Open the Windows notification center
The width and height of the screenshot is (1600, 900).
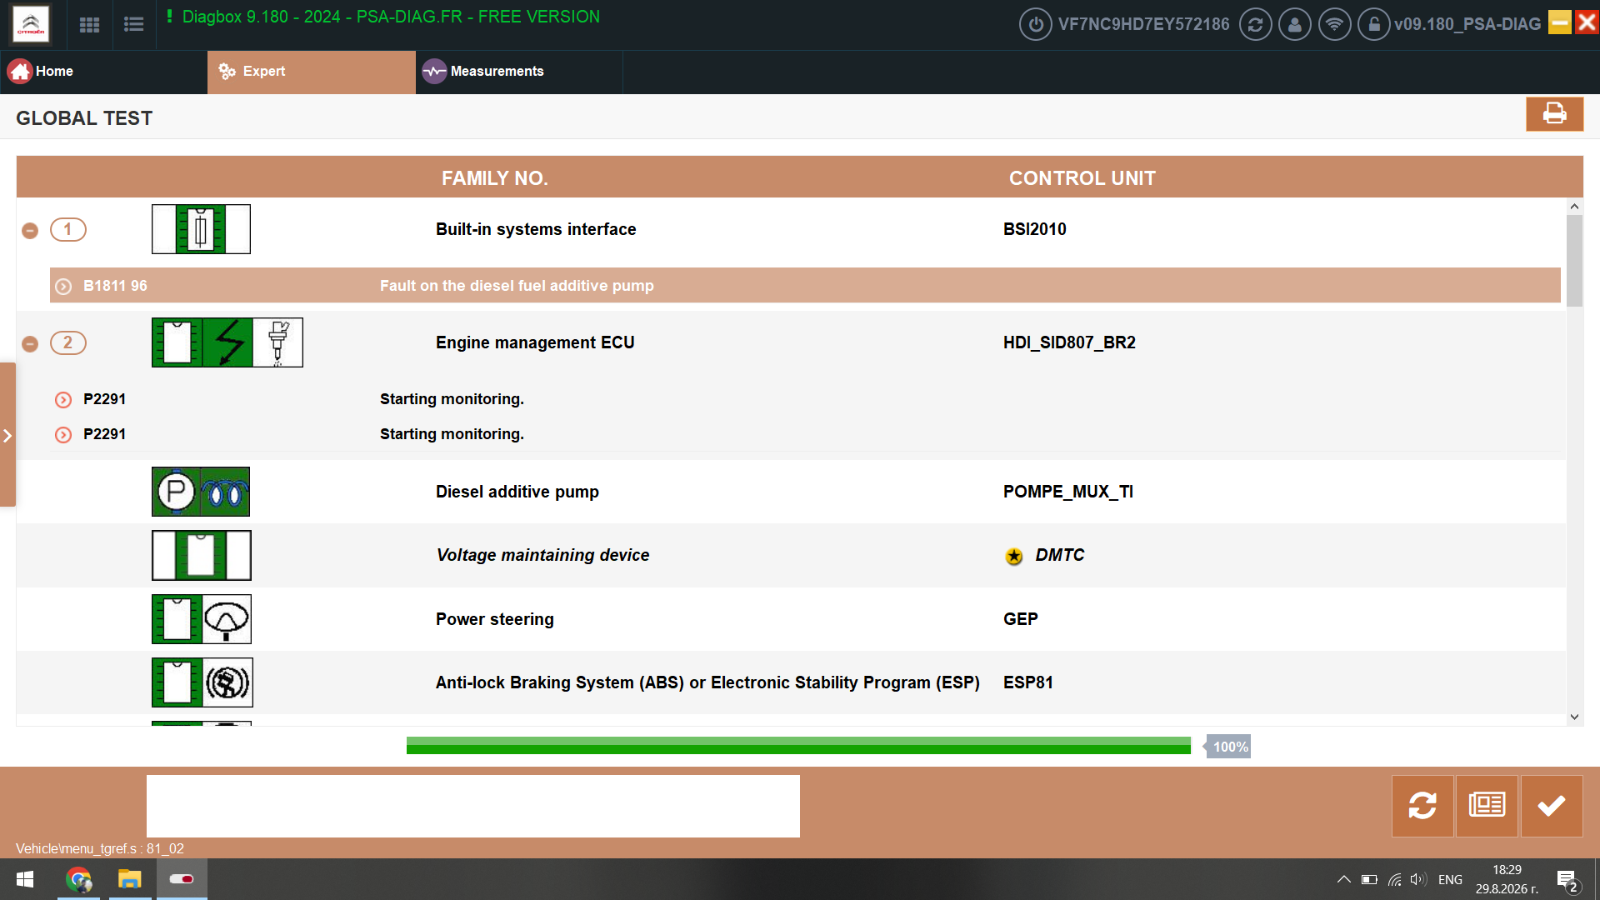tap(1567, 881)
